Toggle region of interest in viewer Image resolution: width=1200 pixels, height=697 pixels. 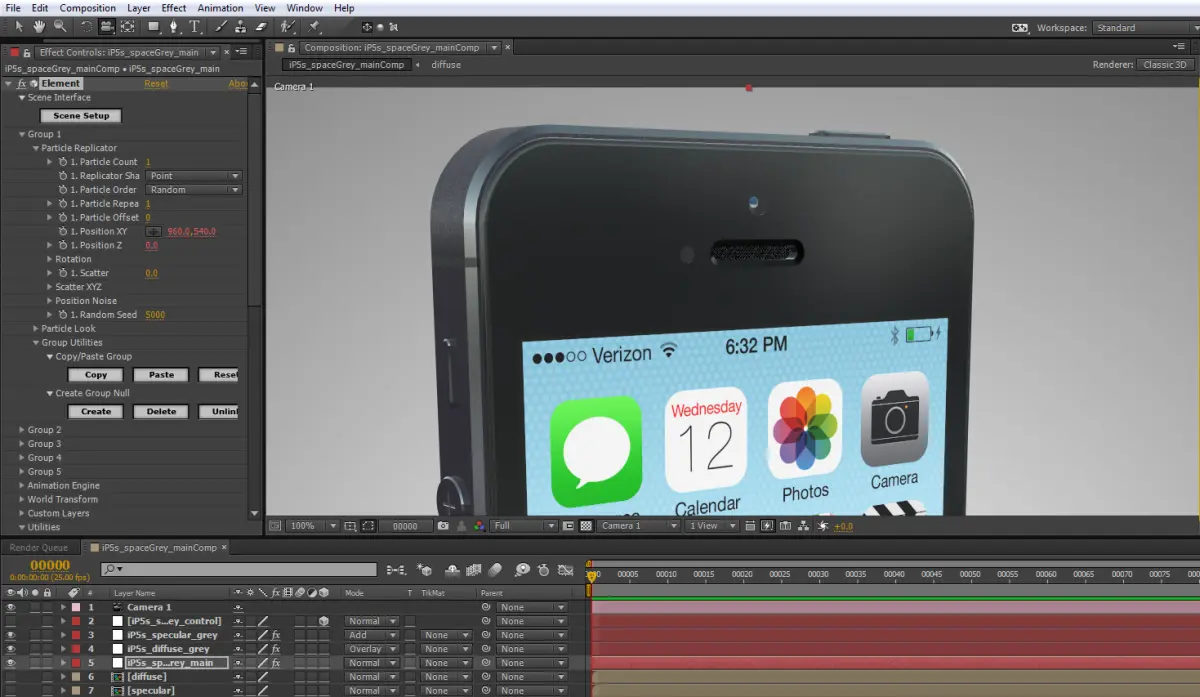tap(567, 526)
